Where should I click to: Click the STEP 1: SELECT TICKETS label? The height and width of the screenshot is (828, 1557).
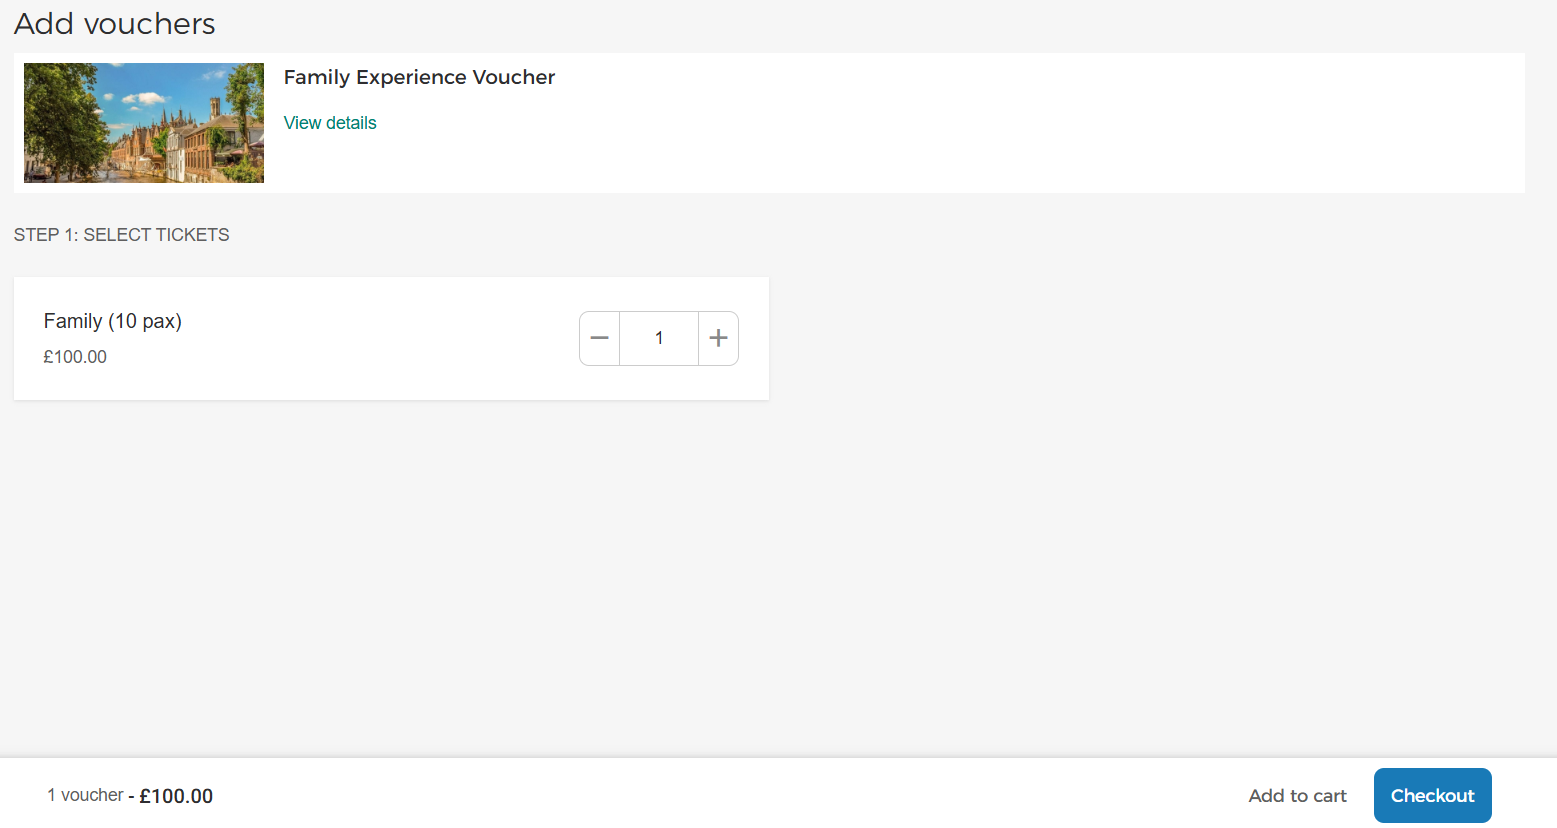[122, 235]
